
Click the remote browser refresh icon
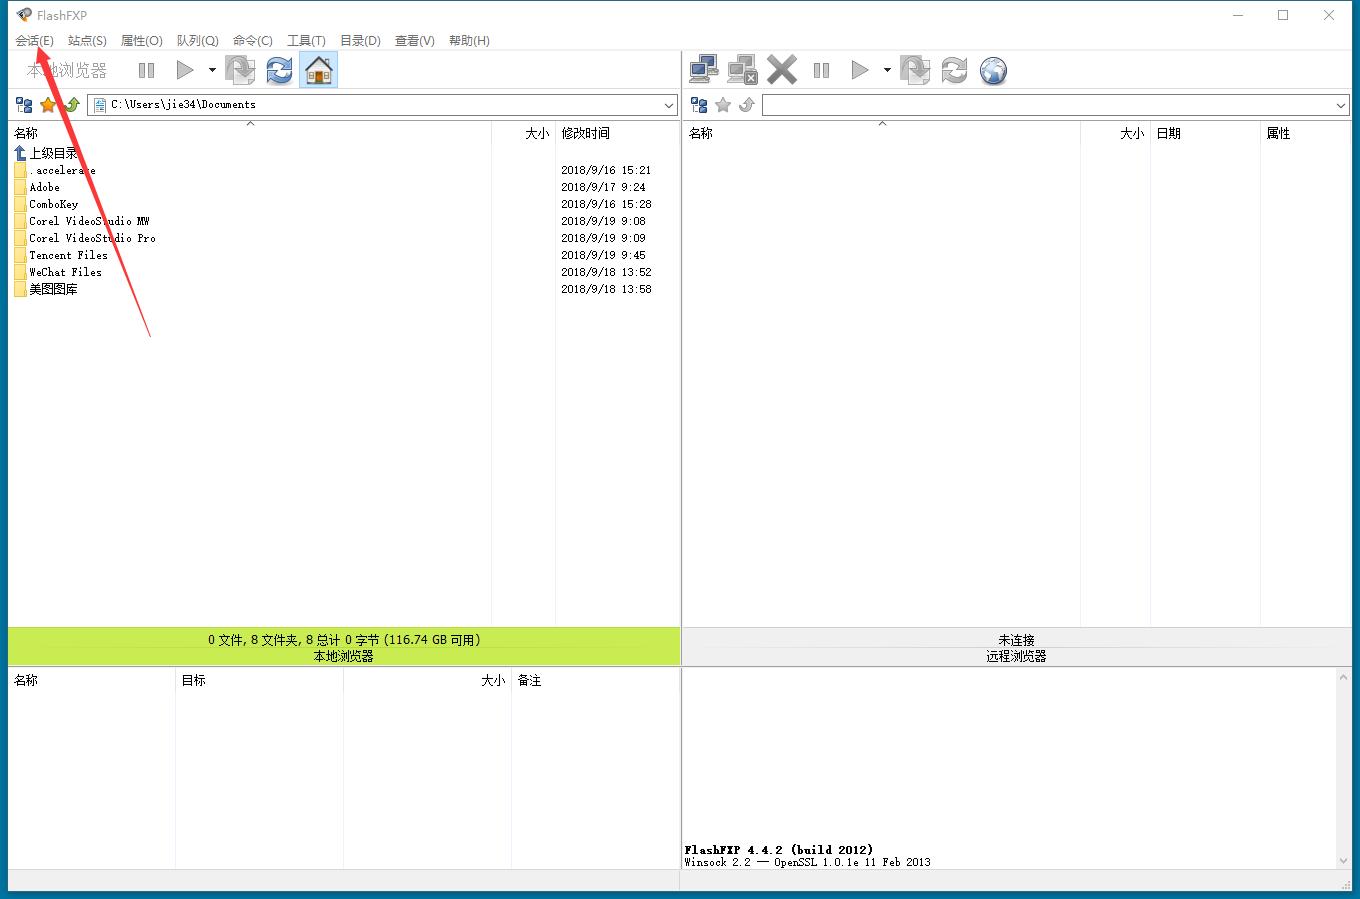click(954, 70)
